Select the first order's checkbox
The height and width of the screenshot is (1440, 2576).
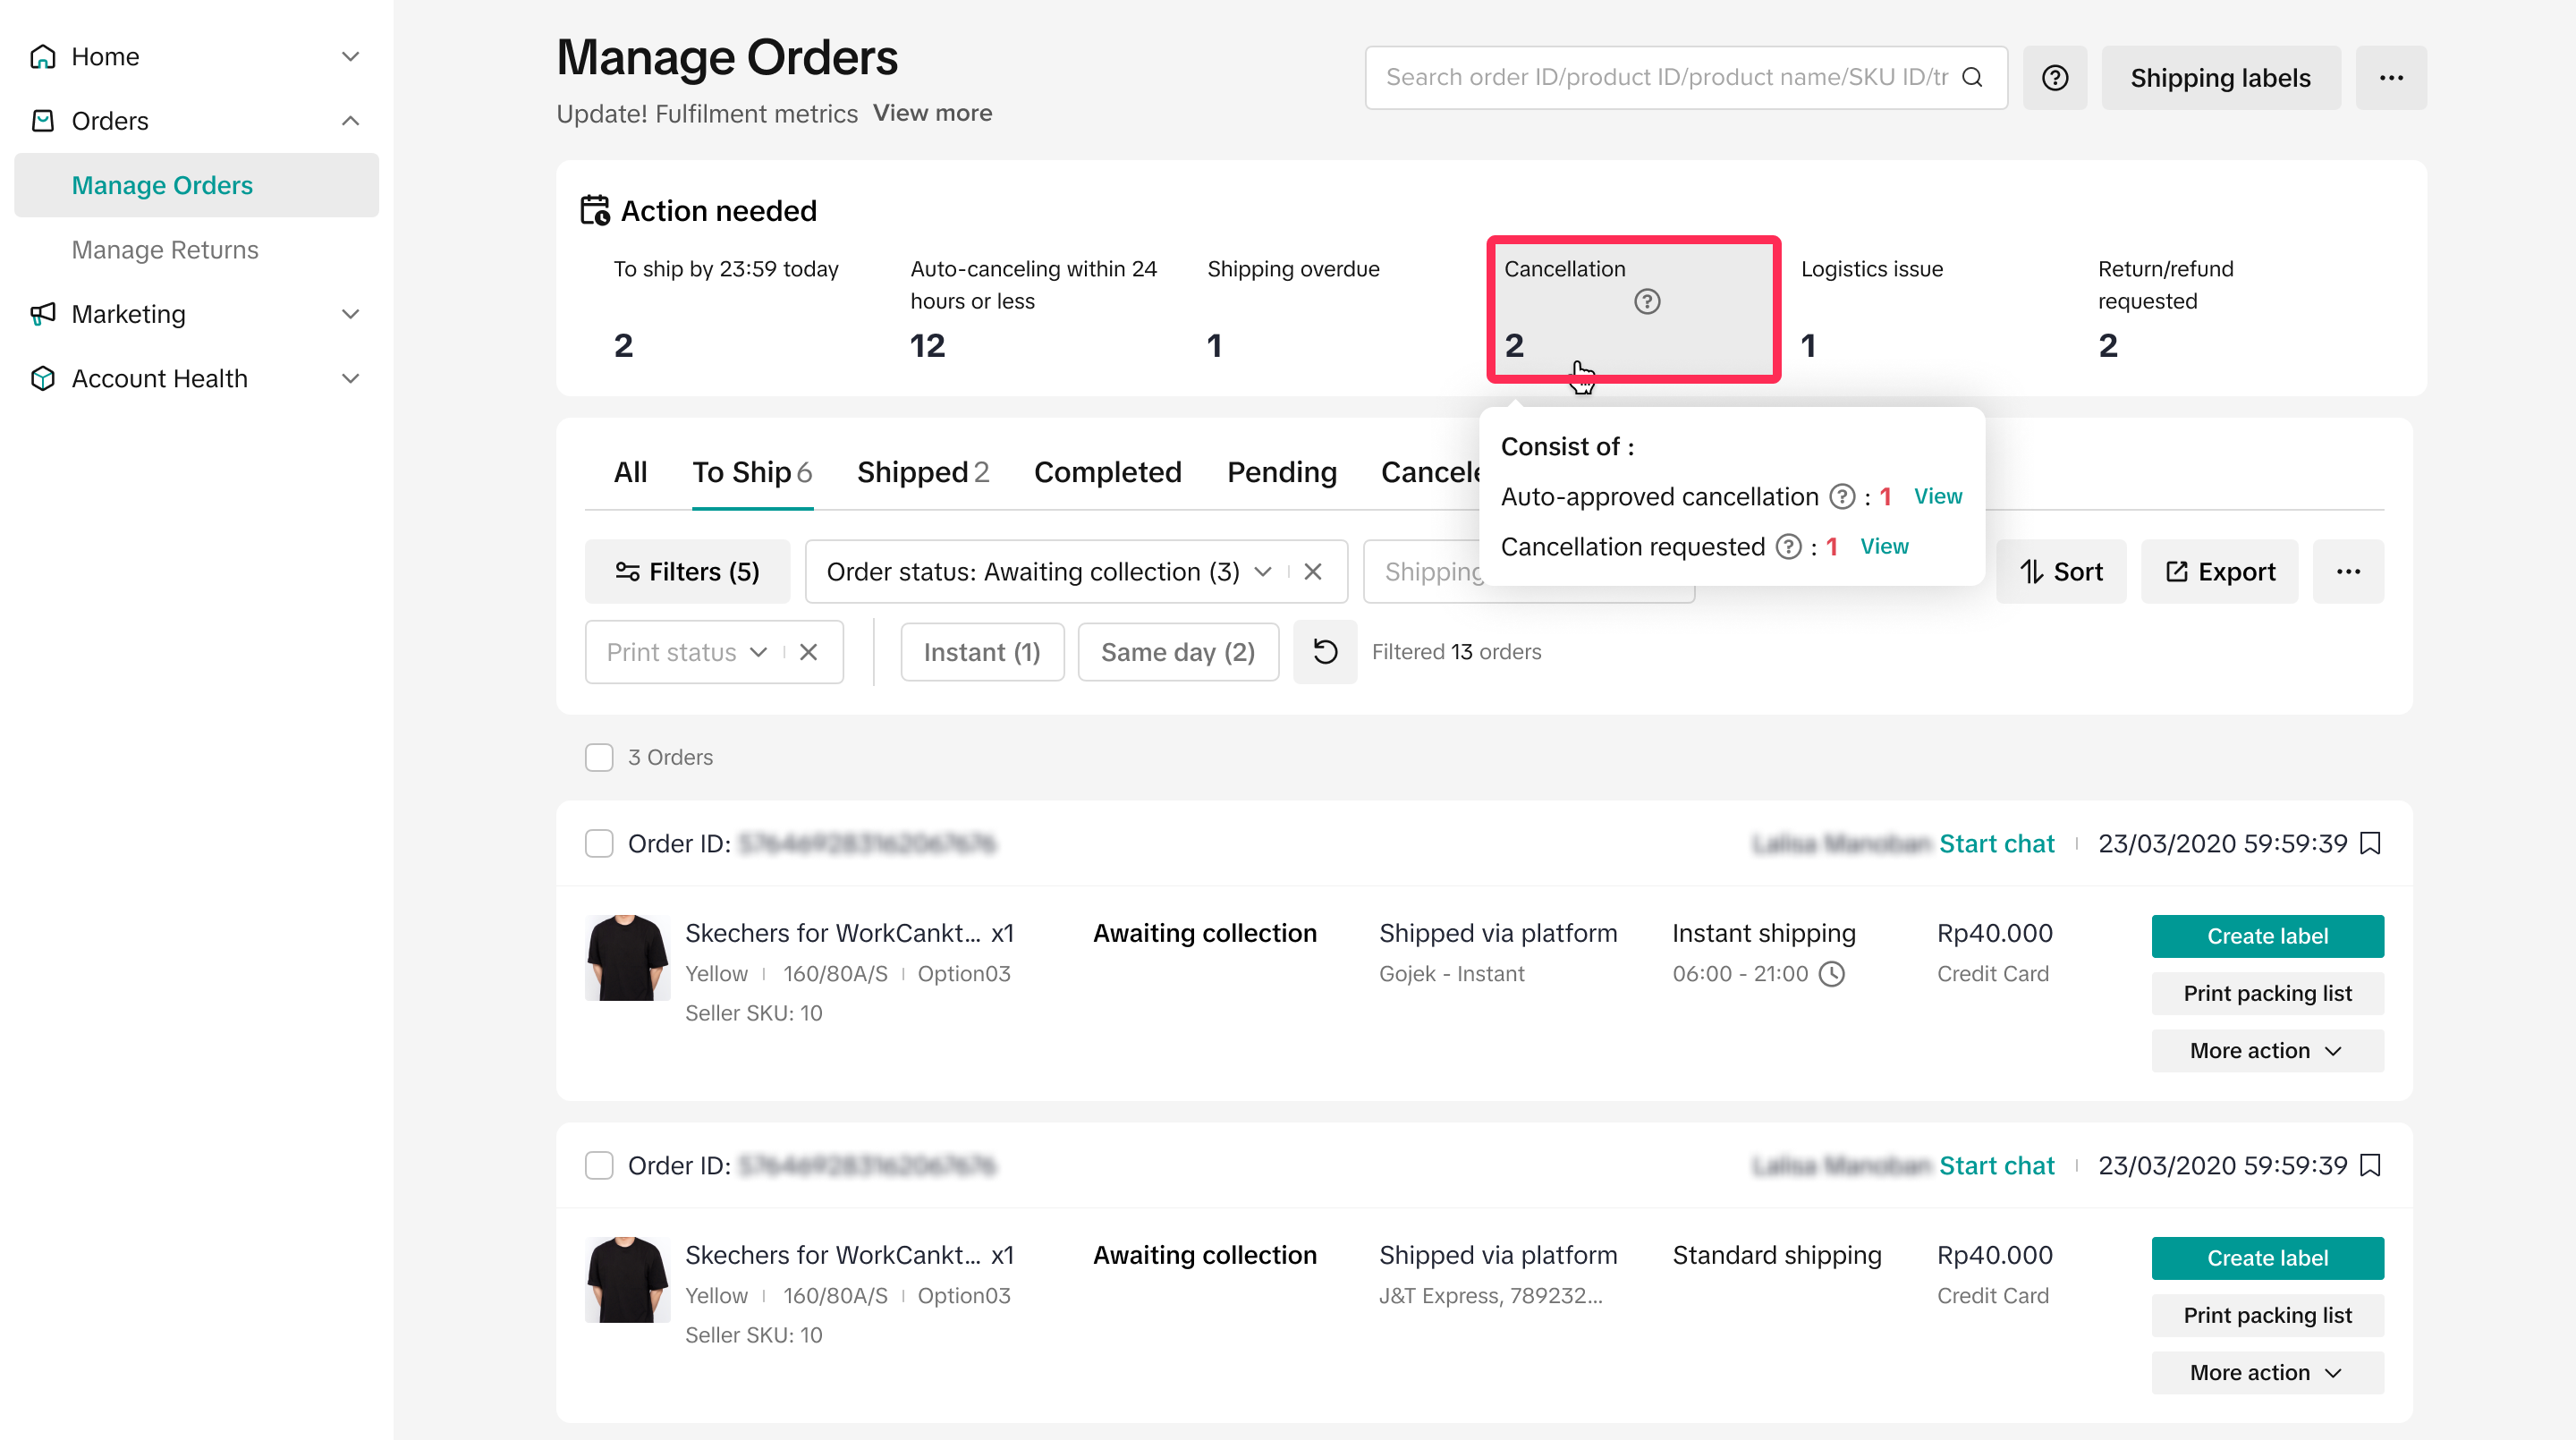pos(598,843)
